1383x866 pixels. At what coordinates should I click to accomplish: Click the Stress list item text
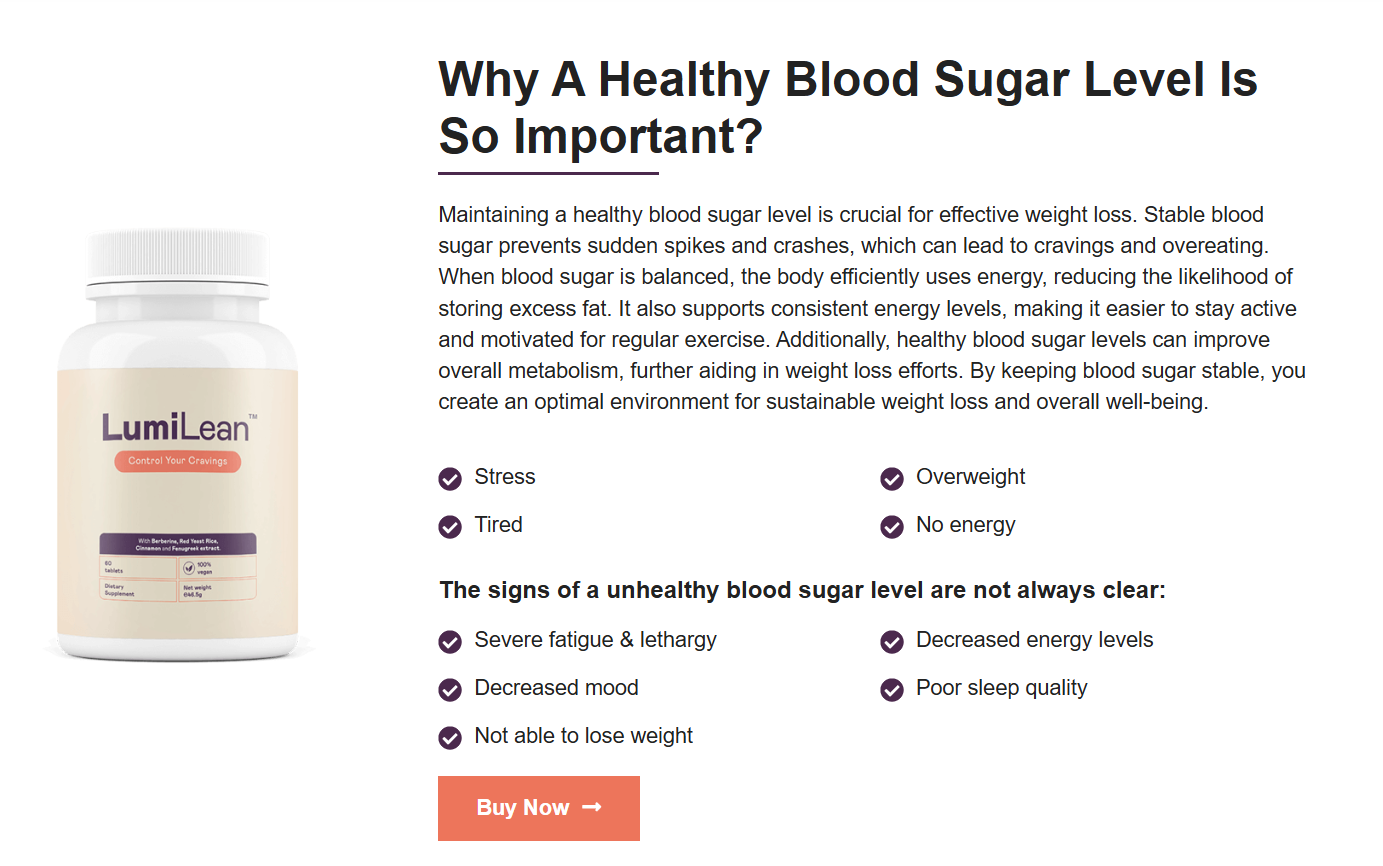[505, 477]
